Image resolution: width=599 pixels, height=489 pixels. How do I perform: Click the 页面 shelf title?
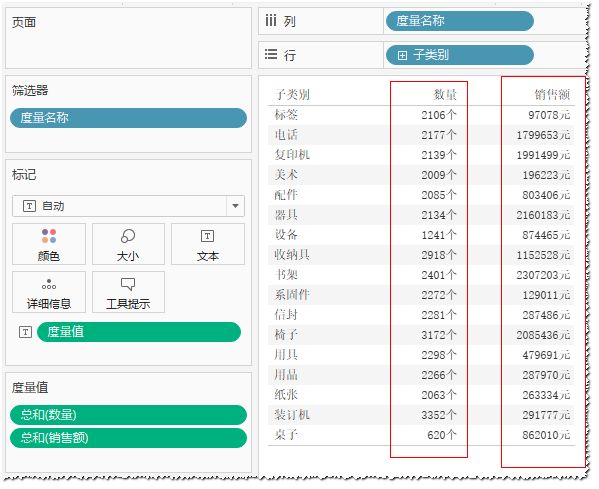click(24, 23)
